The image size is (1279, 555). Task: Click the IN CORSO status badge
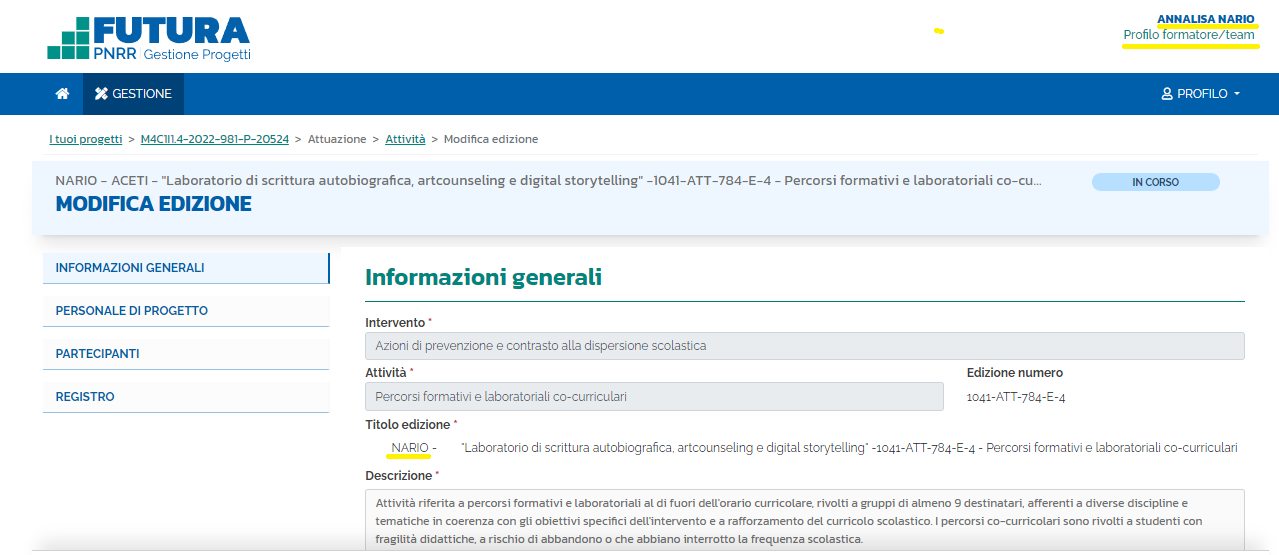tap(1155, 182)
